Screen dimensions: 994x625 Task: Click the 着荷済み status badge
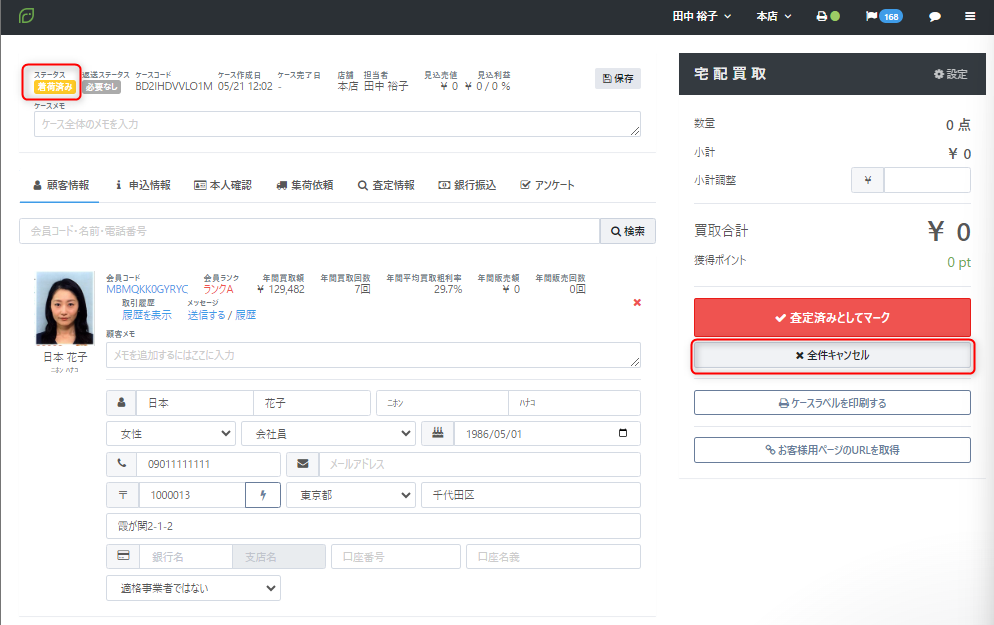pyautogui.click(x=55, y=87)
